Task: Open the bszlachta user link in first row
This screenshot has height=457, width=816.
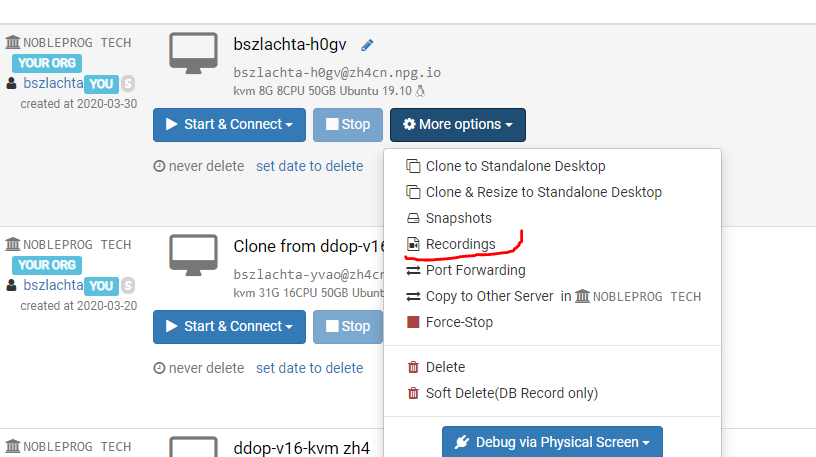Action: [53, 83]
